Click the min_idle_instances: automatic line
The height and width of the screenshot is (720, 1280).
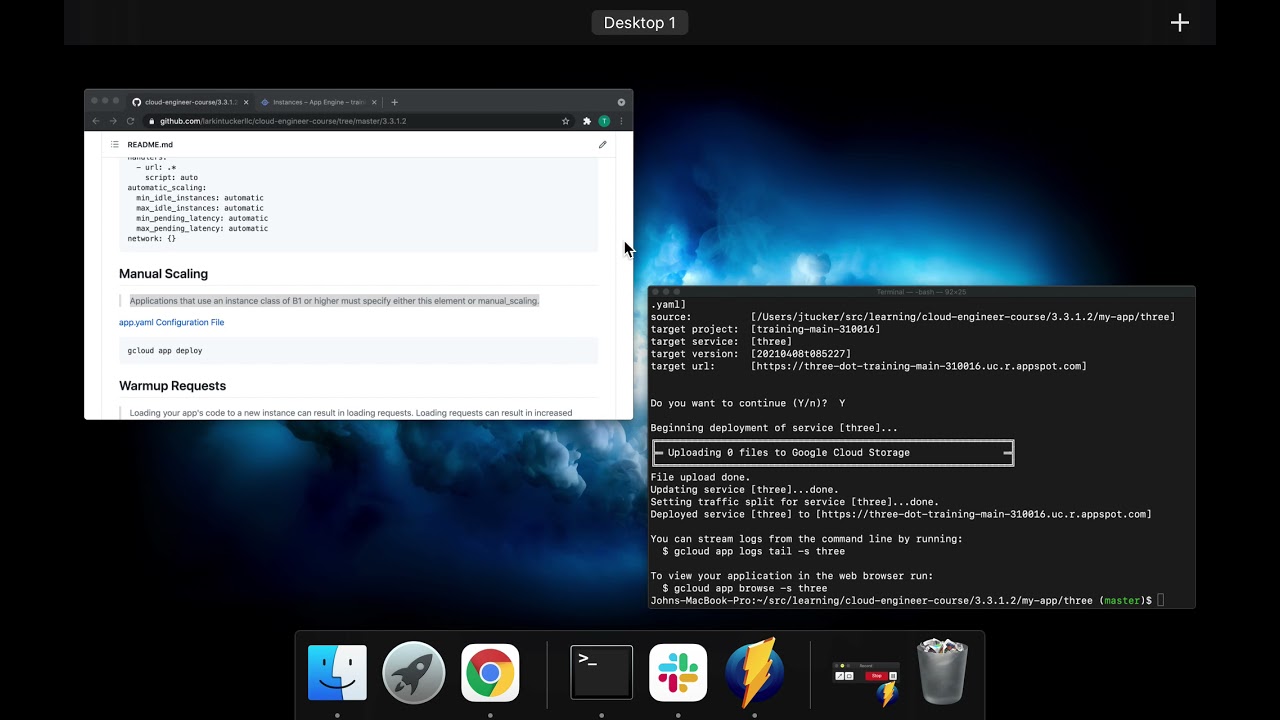tap(200, 198)
